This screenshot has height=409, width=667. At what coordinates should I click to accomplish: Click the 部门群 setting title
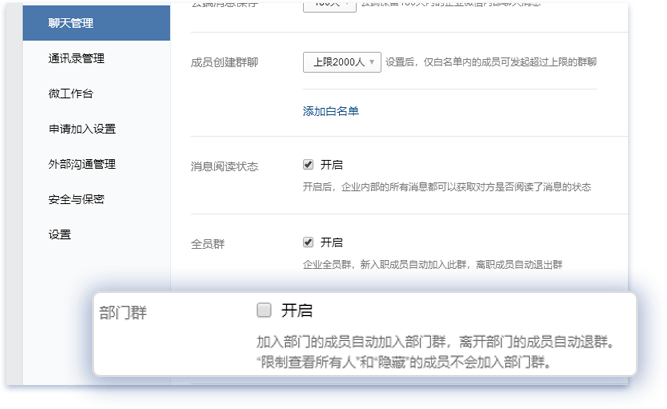pyautogui.click(x=125, y=312)
